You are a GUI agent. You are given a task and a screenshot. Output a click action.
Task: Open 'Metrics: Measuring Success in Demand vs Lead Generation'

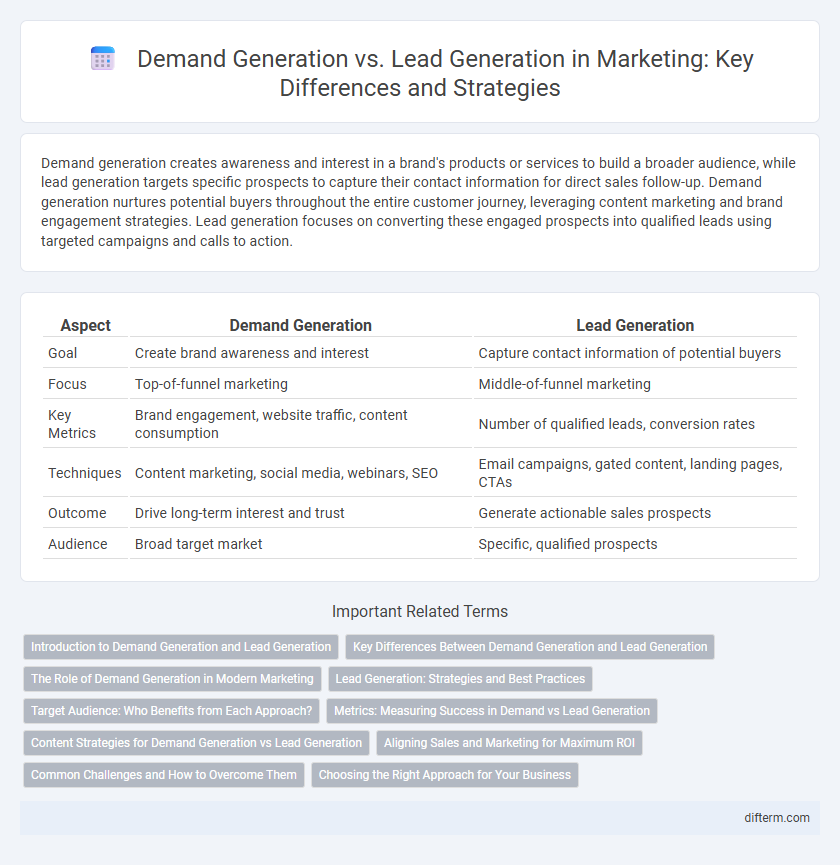(x=492, y=711)
